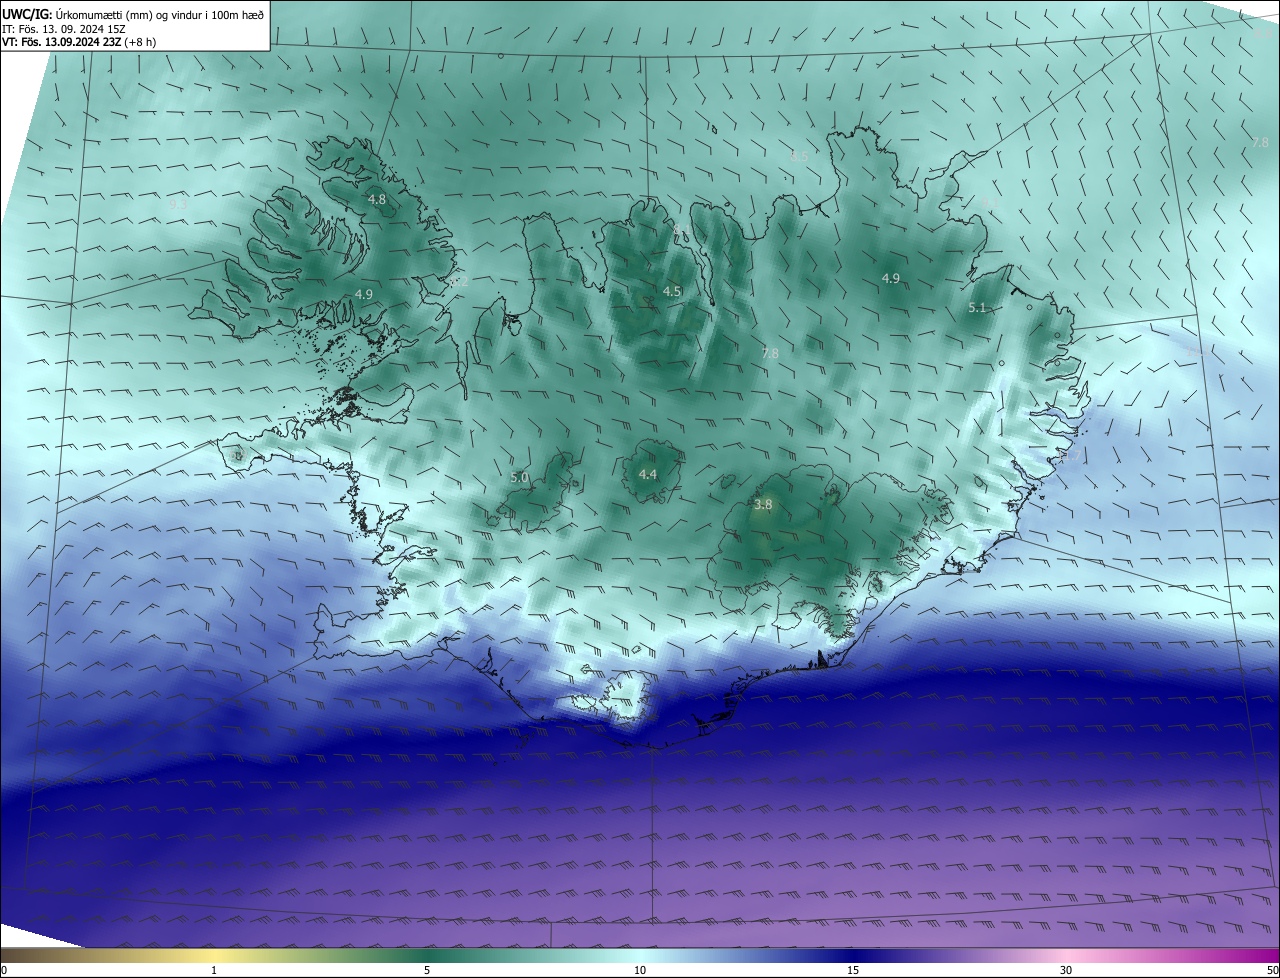Image resolution: width=1280 pixels, height=978 pixels.
Task: Click the 5.1 value label on the map
Action: [x=978, y=308]
